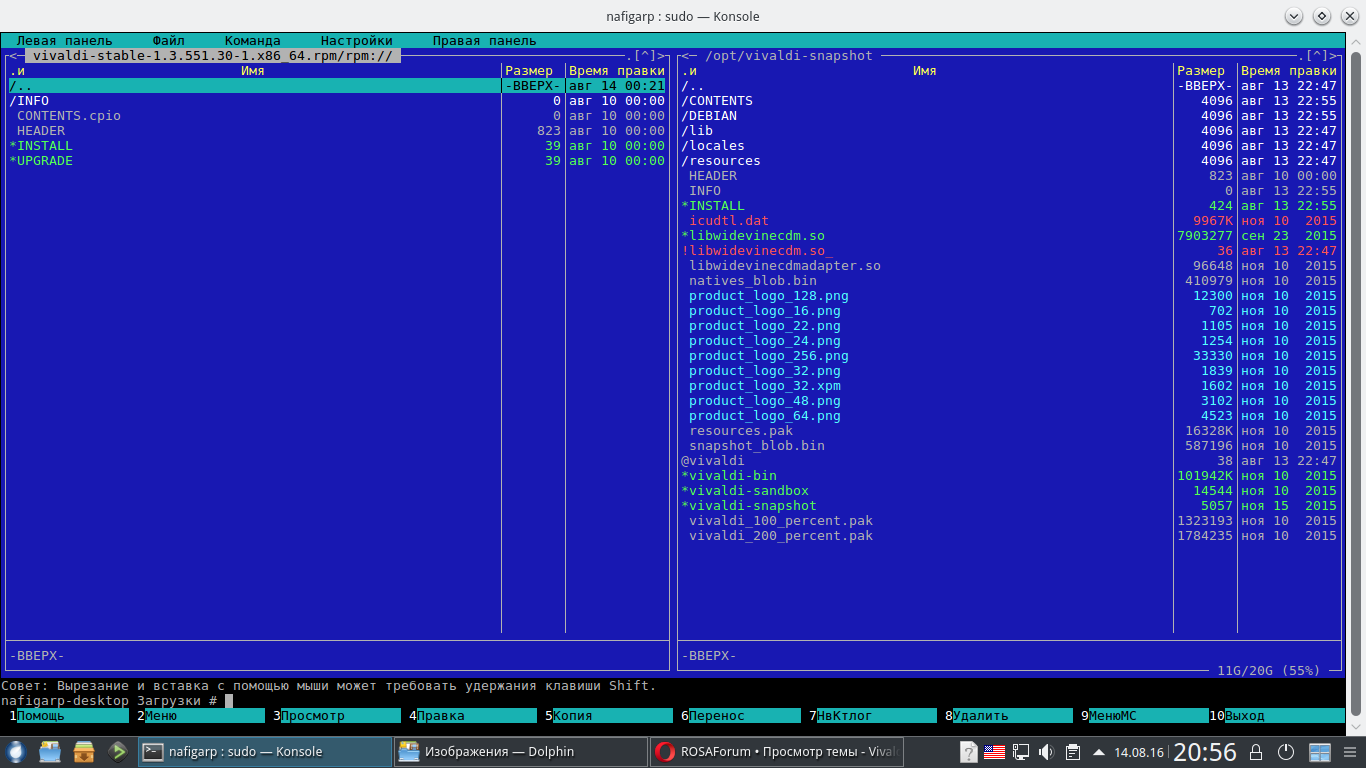Open the ROSA launcher menu icon

(17, 751)
